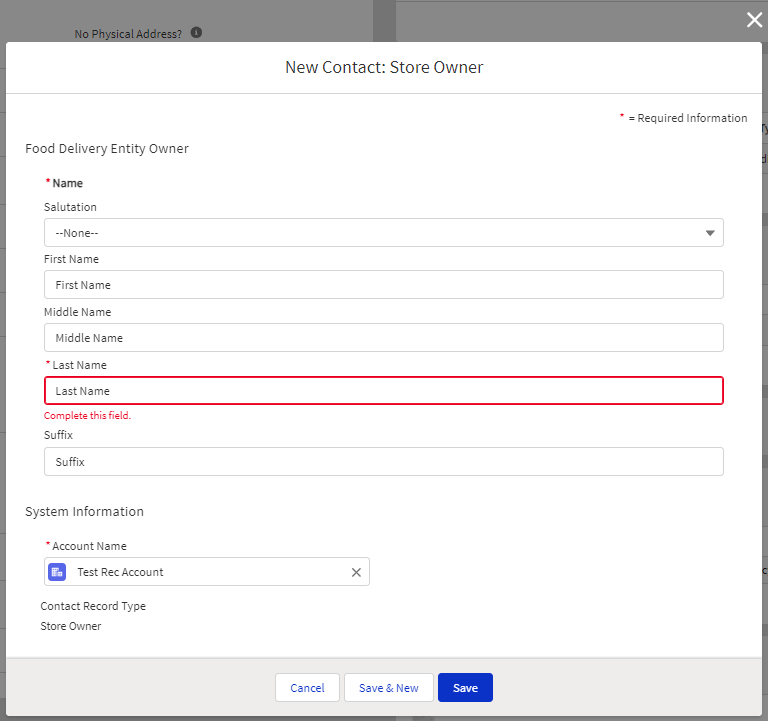Click the info icon beside No Physical Address

point(196,33)
